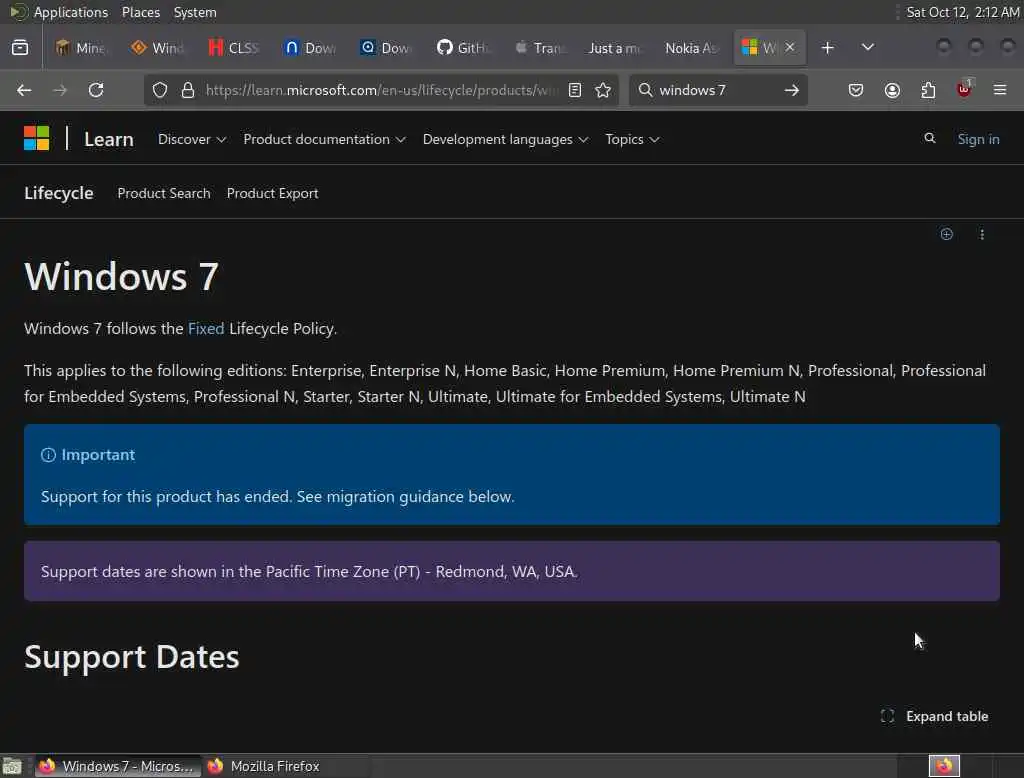Click the Firefox icon in bottom tray
This screenshot has width=1024, height=778.
pyautogui.click(x=944, y=766)
